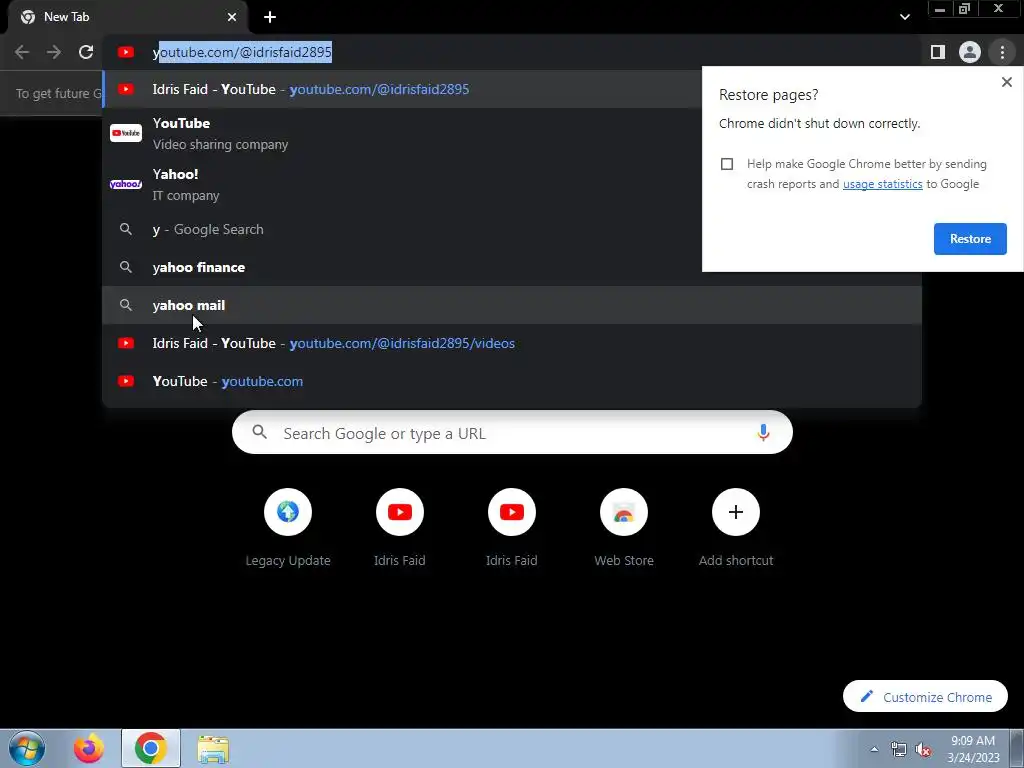Open the Windows Start orb
This screenshot has height=768, width=1024.
27,748
